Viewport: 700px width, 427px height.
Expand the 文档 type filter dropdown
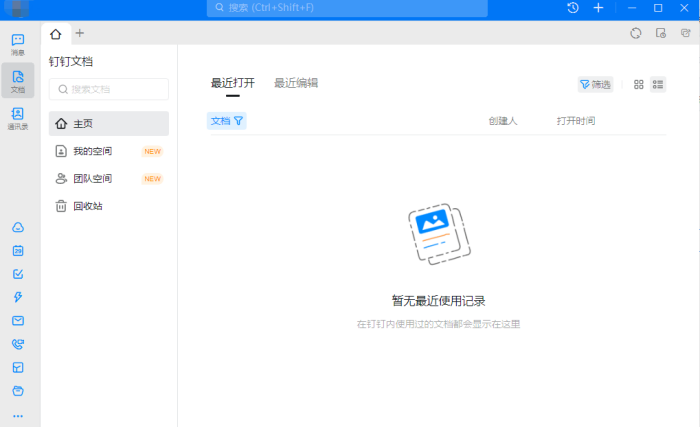click(227, 121)
